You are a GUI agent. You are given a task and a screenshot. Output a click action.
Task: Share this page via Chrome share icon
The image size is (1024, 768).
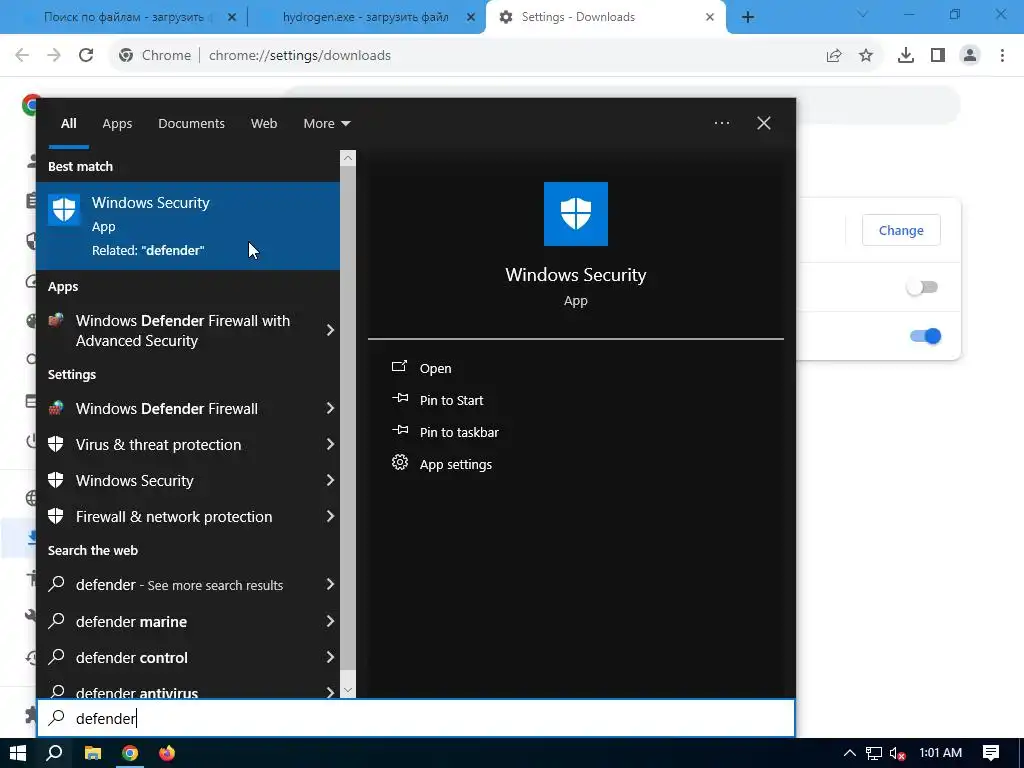[x=834, y=56]
